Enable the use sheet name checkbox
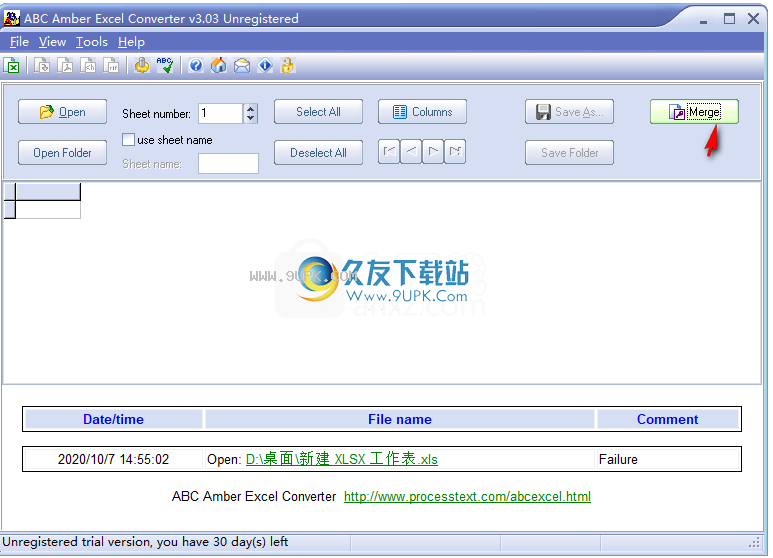Screen dimensions: 773x558 (x=128, y=140)
